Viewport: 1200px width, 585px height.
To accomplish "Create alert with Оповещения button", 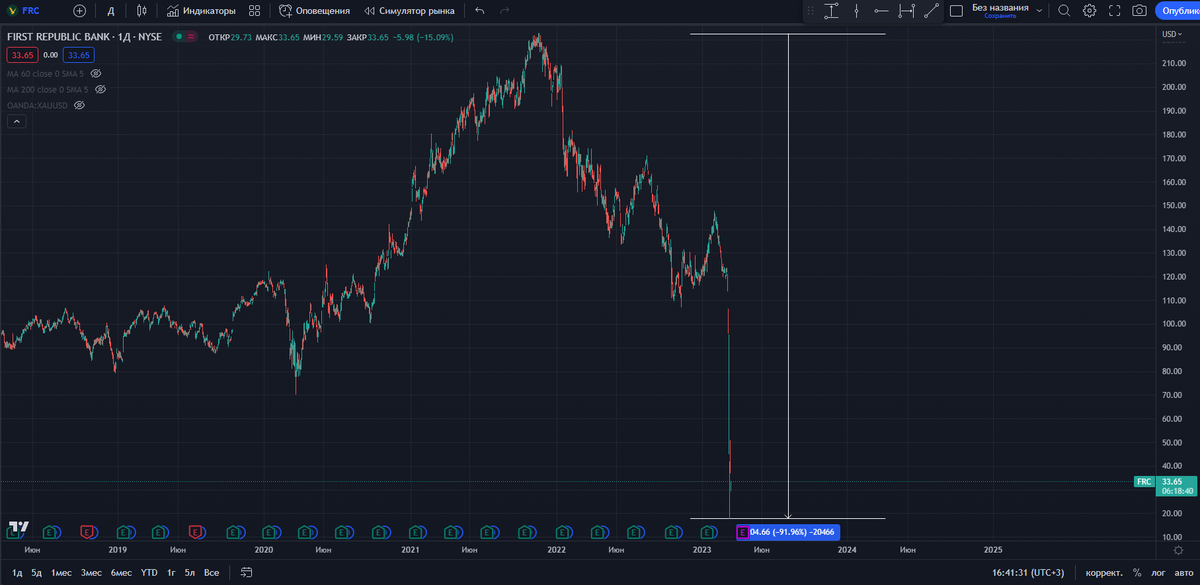I will click(x=314, y=11).
